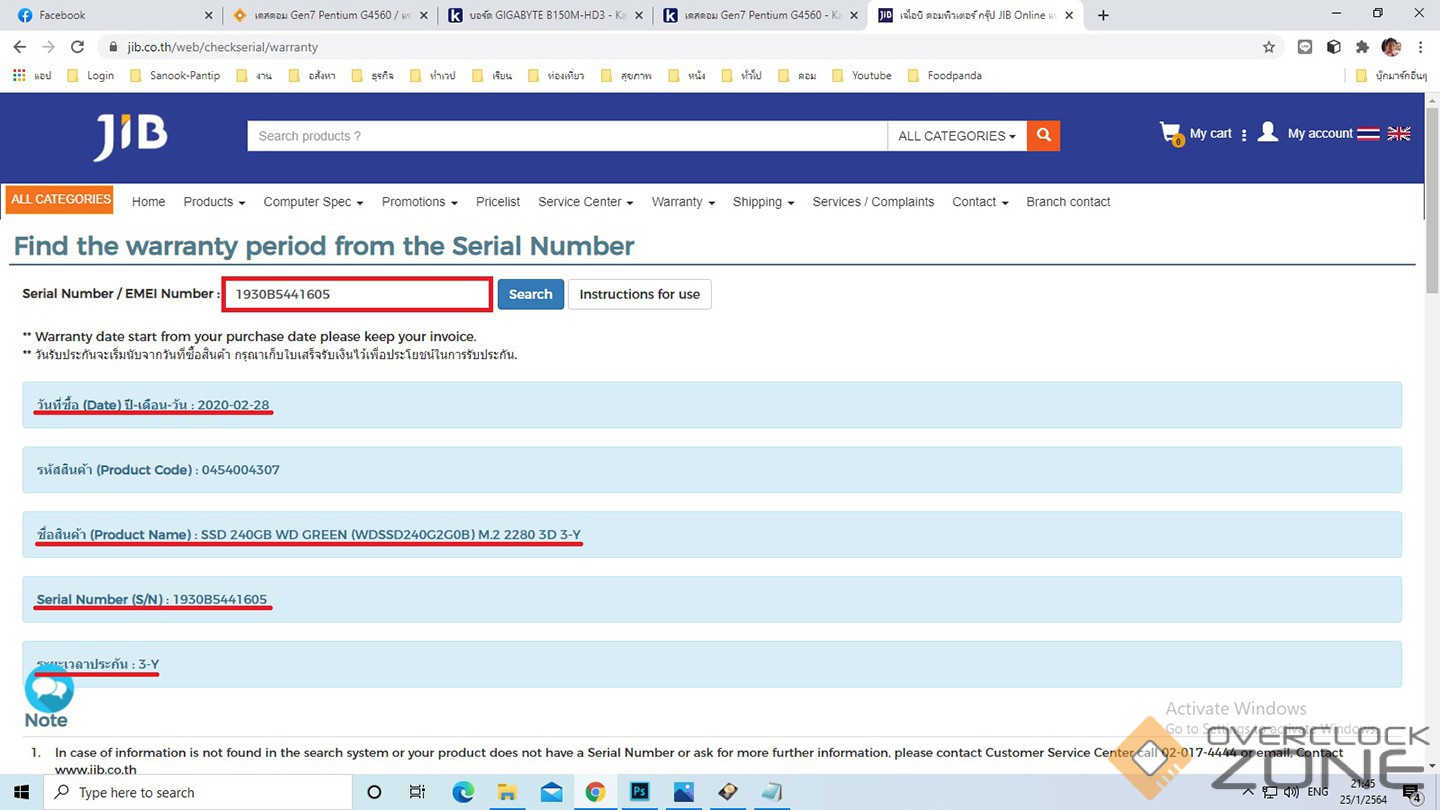
Task: Click the Instructions for use button
Action: pyautogui.click(x=639, y=294)
